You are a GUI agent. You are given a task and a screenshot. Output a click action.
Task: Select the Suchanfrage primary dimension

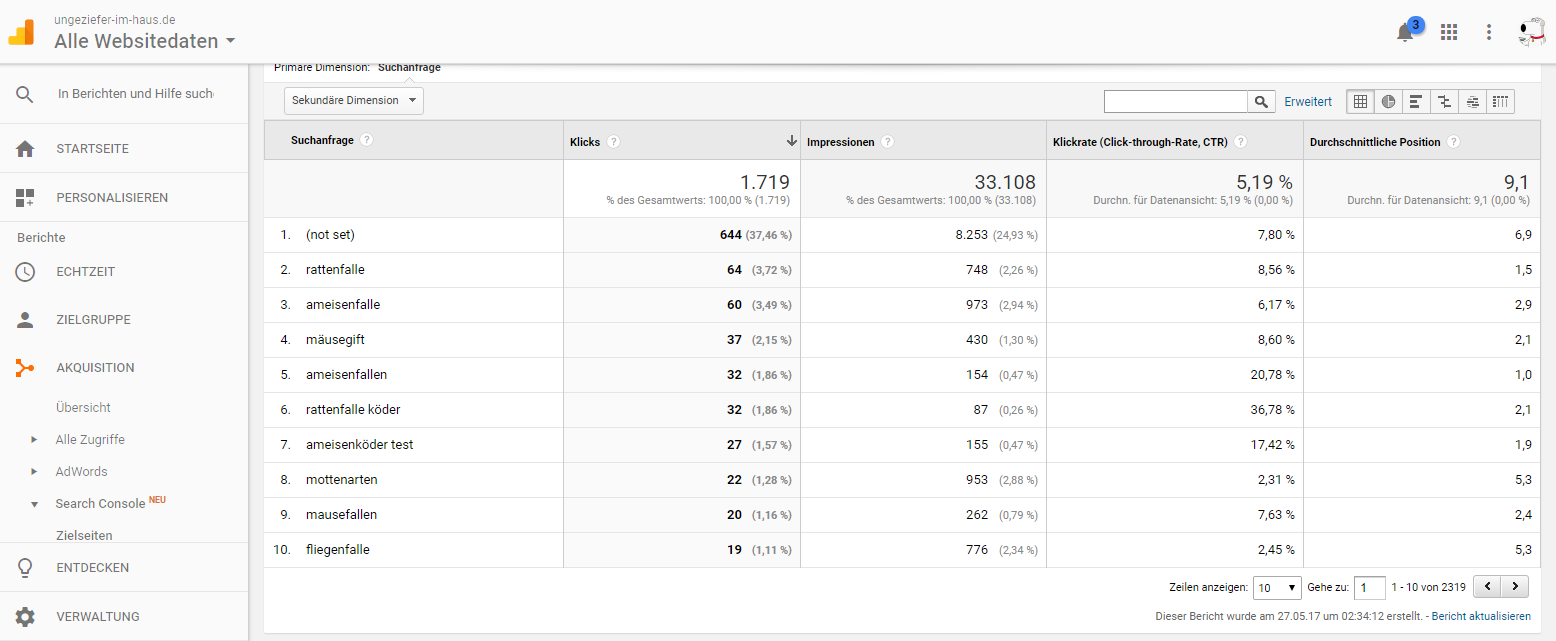coord(409,68)
